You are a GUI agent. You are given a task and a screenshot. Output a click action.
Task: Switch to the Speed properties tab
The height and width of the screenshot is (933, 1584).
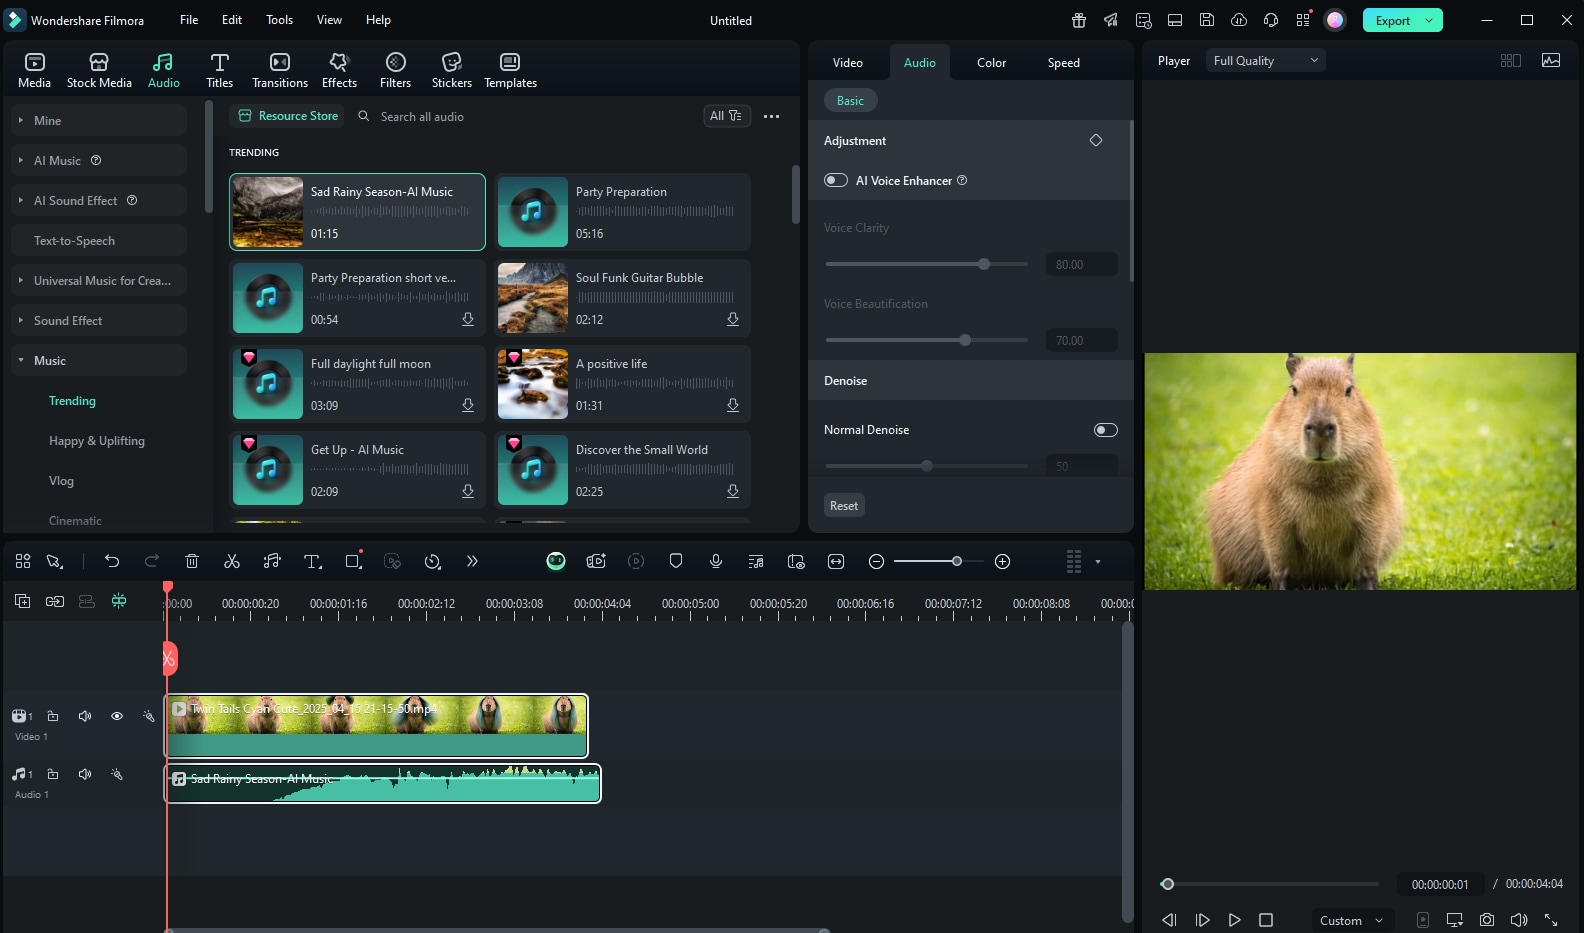(x=1063, y=62)
